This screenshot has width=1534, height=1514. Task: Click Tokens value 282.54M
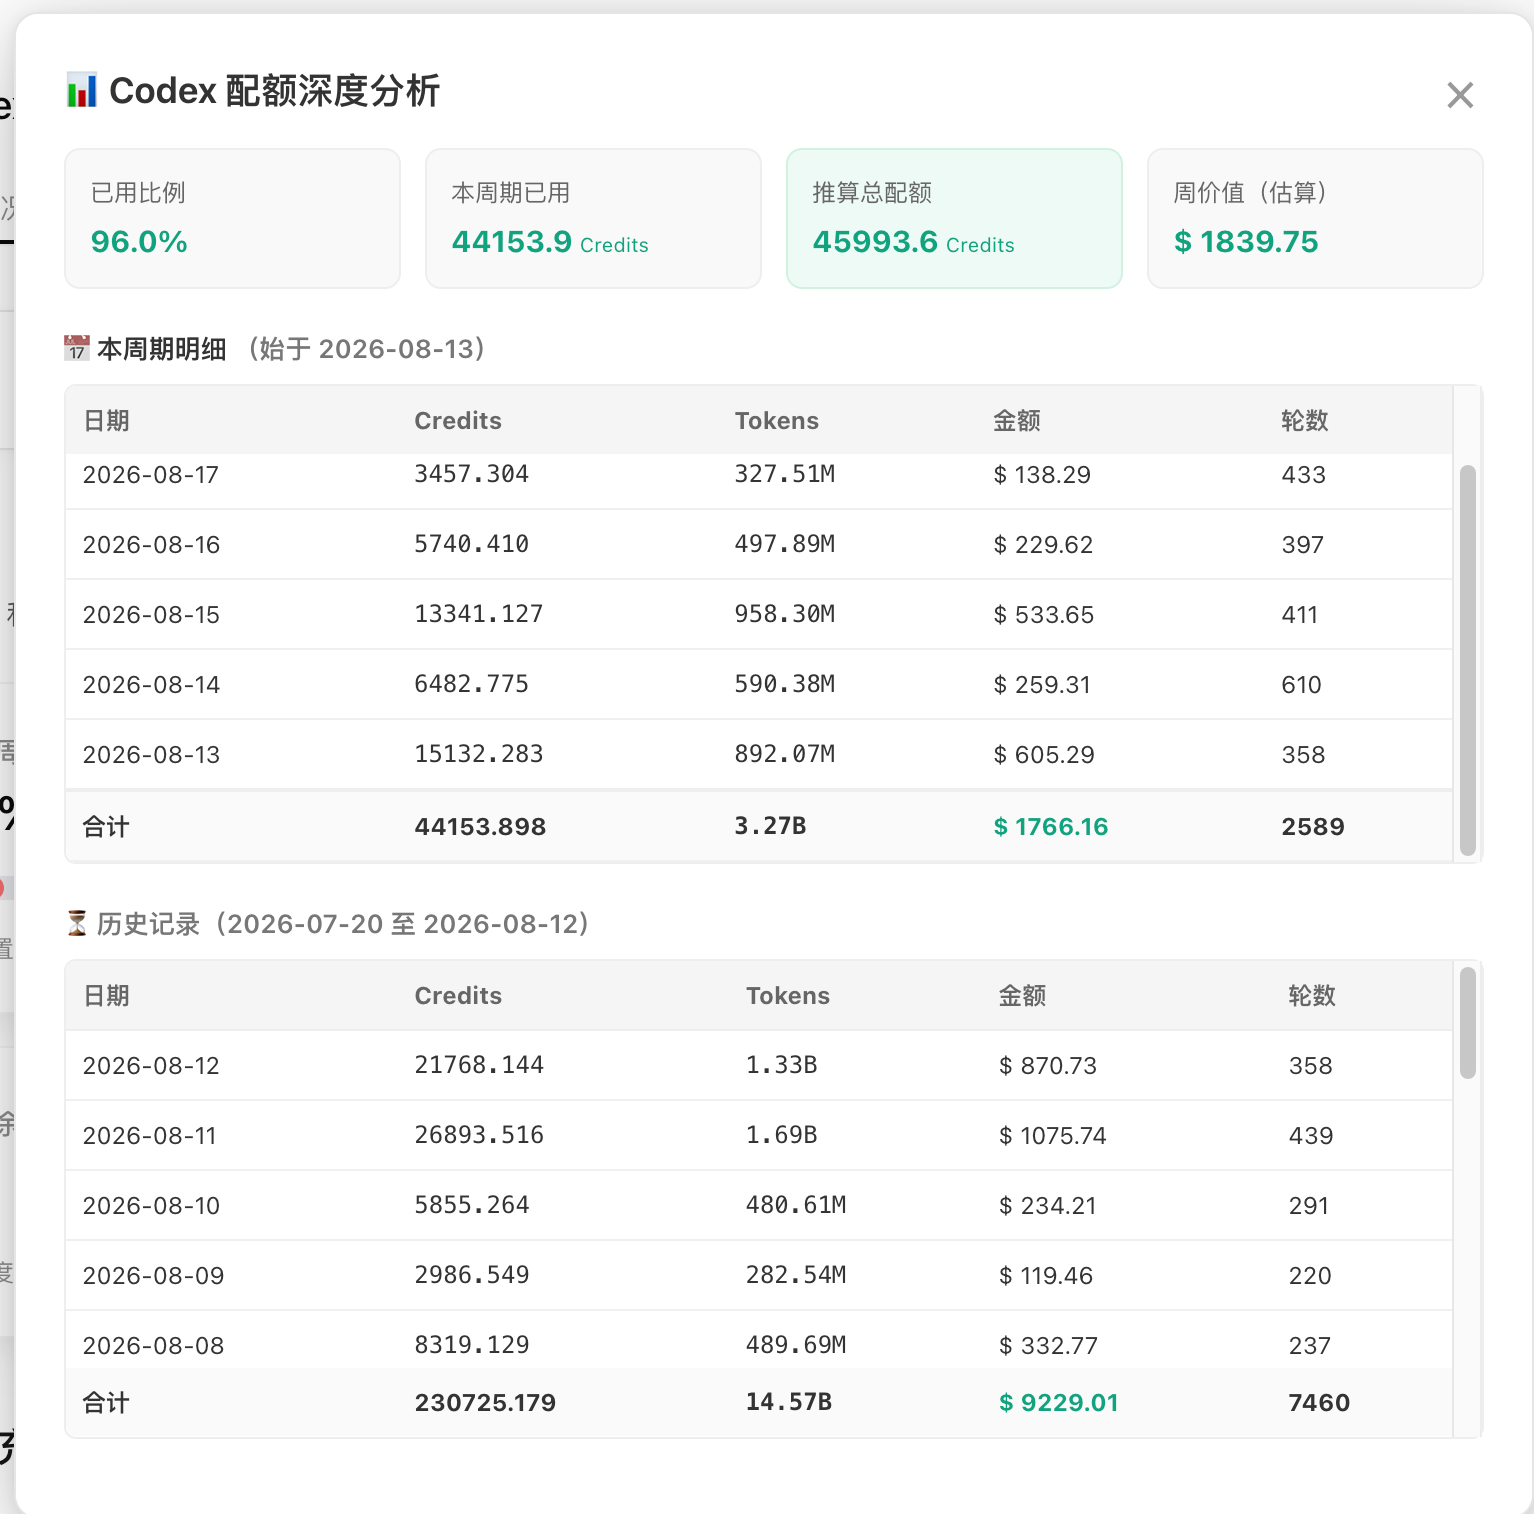[x=796, y=1275]
